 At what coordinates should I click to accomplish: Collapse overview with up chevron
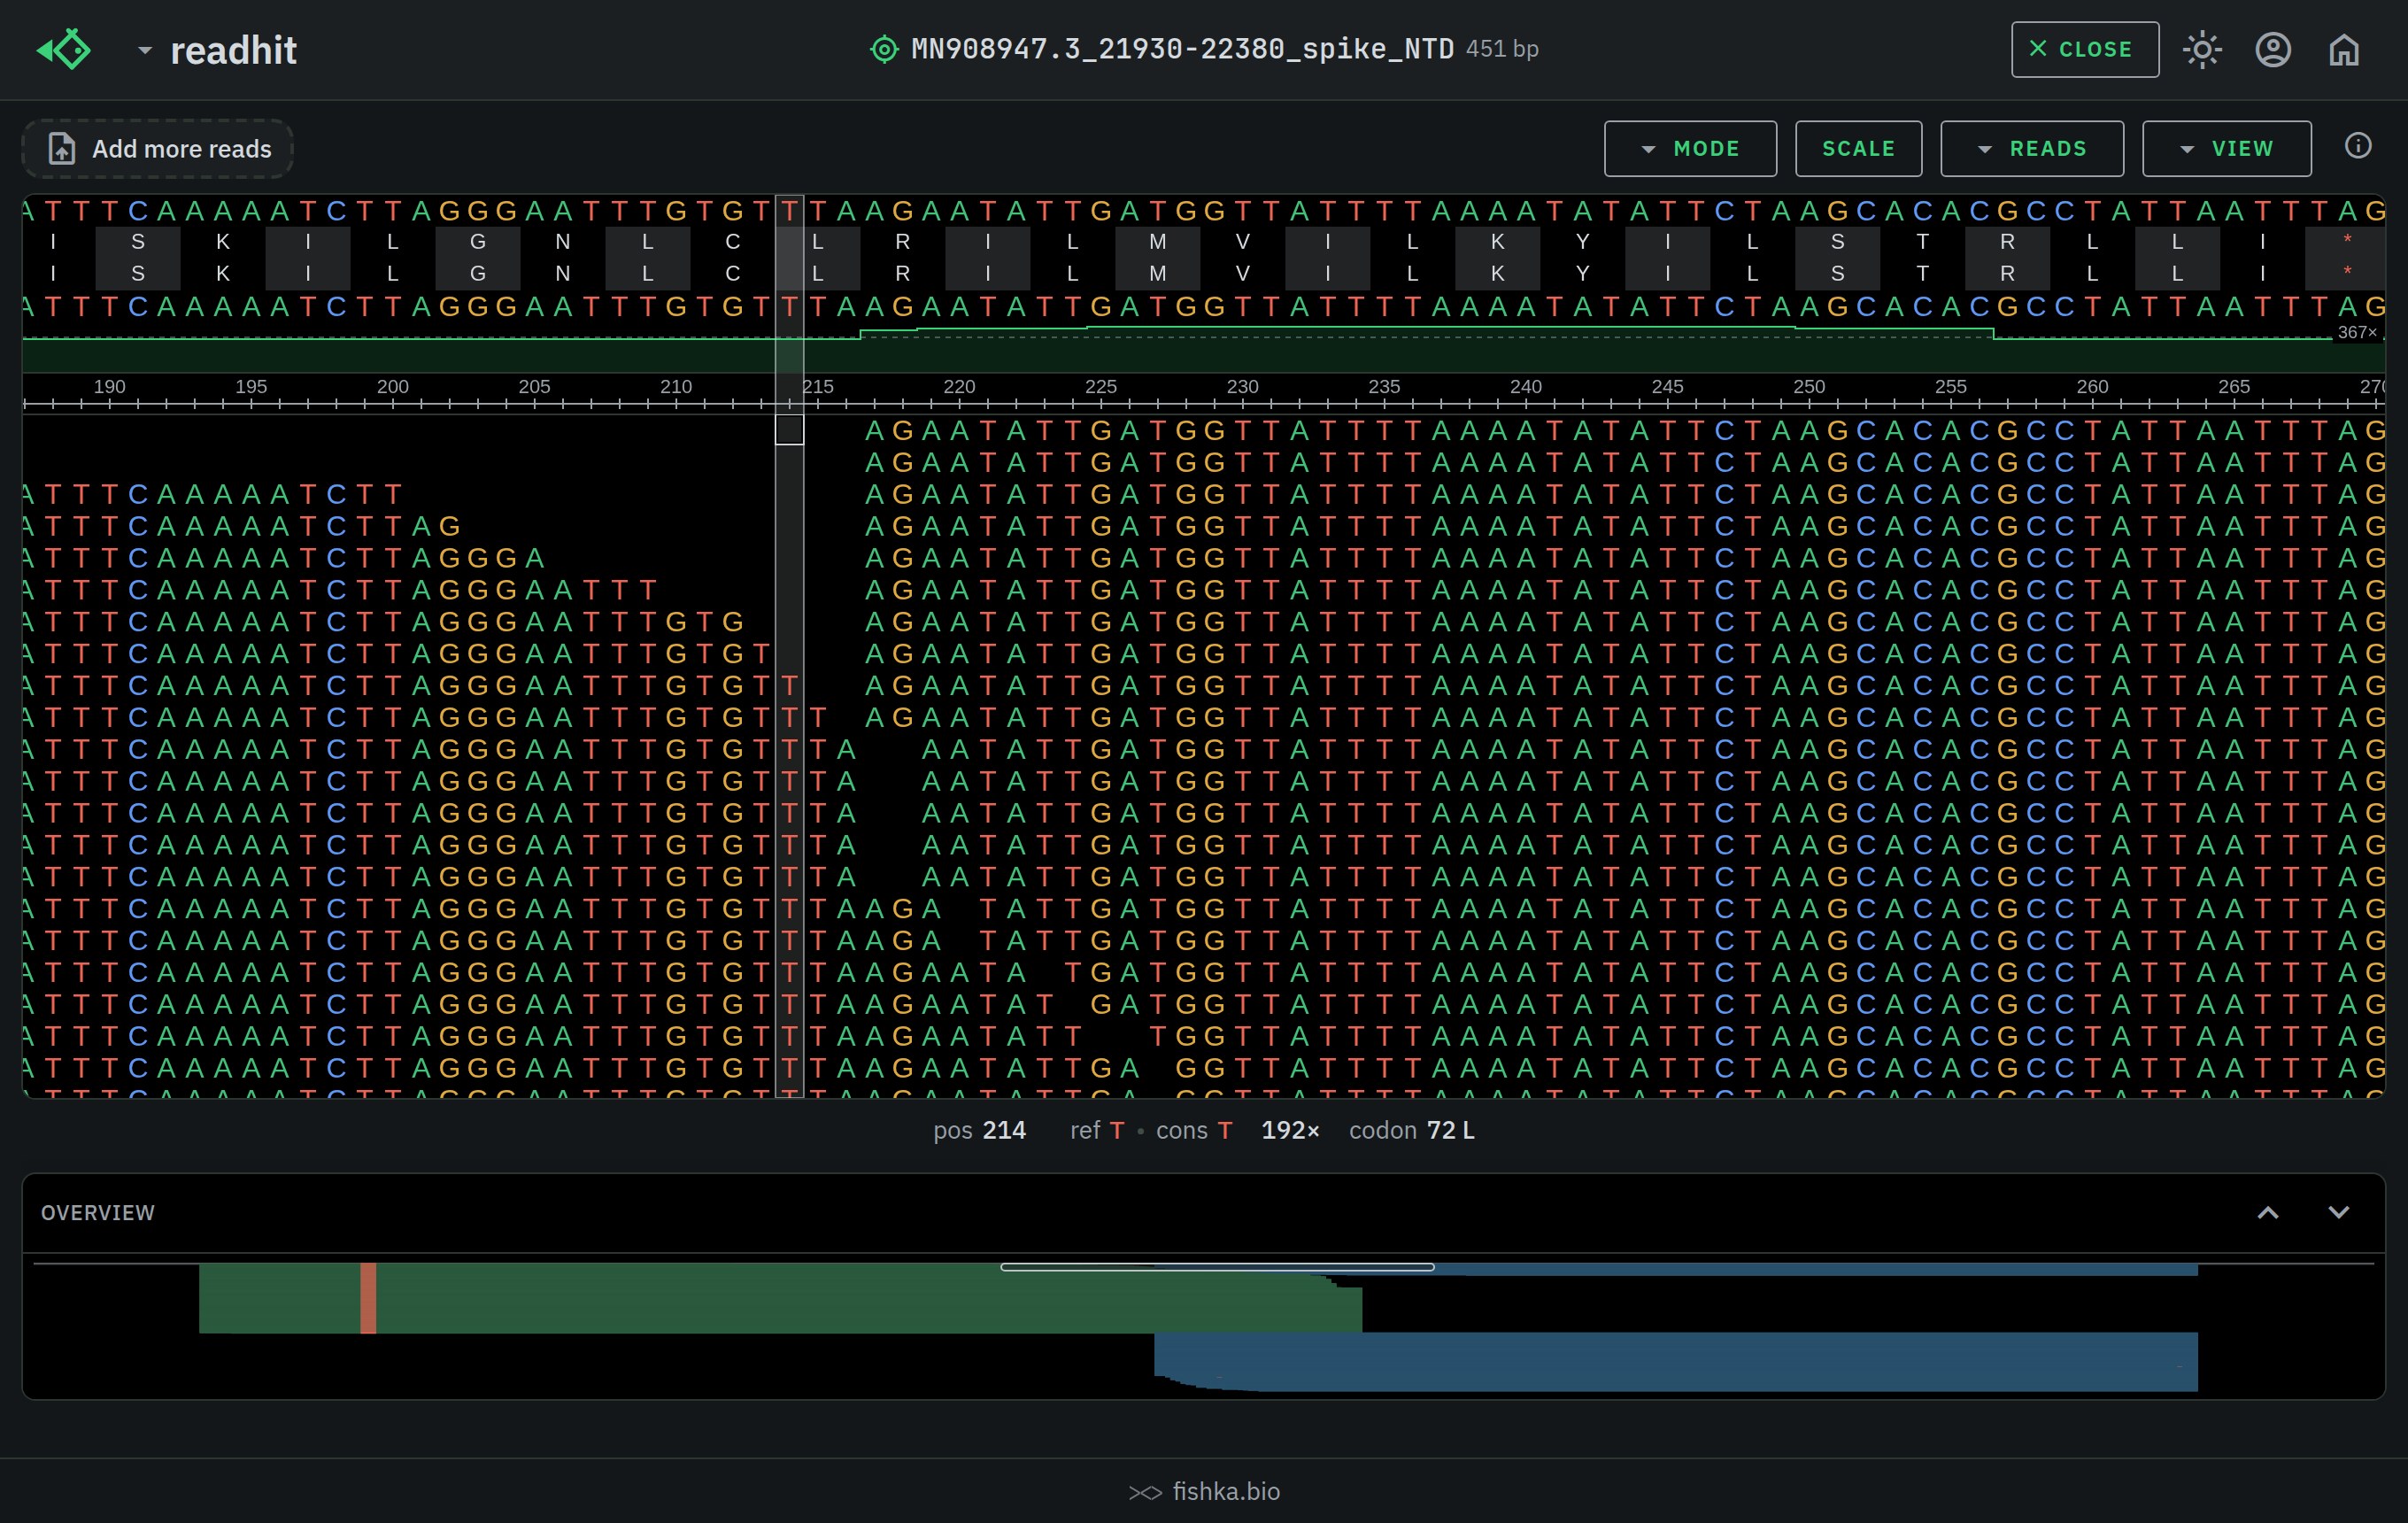(x=2268, y=1212)
